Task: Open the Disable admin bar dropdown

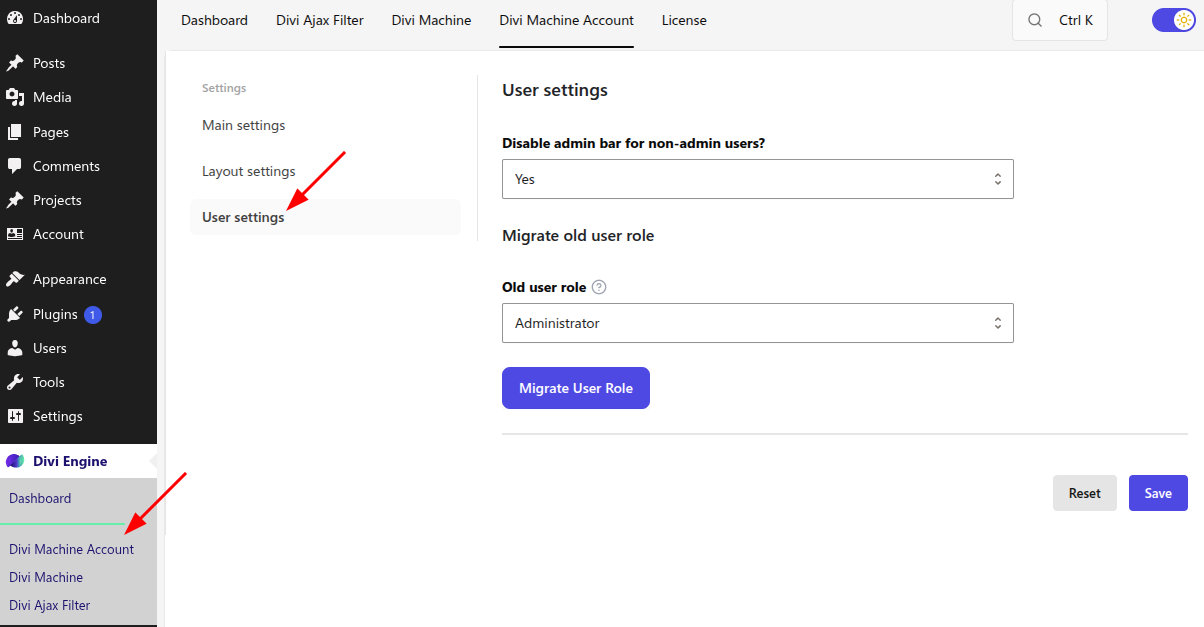Action: pos(758,179)
